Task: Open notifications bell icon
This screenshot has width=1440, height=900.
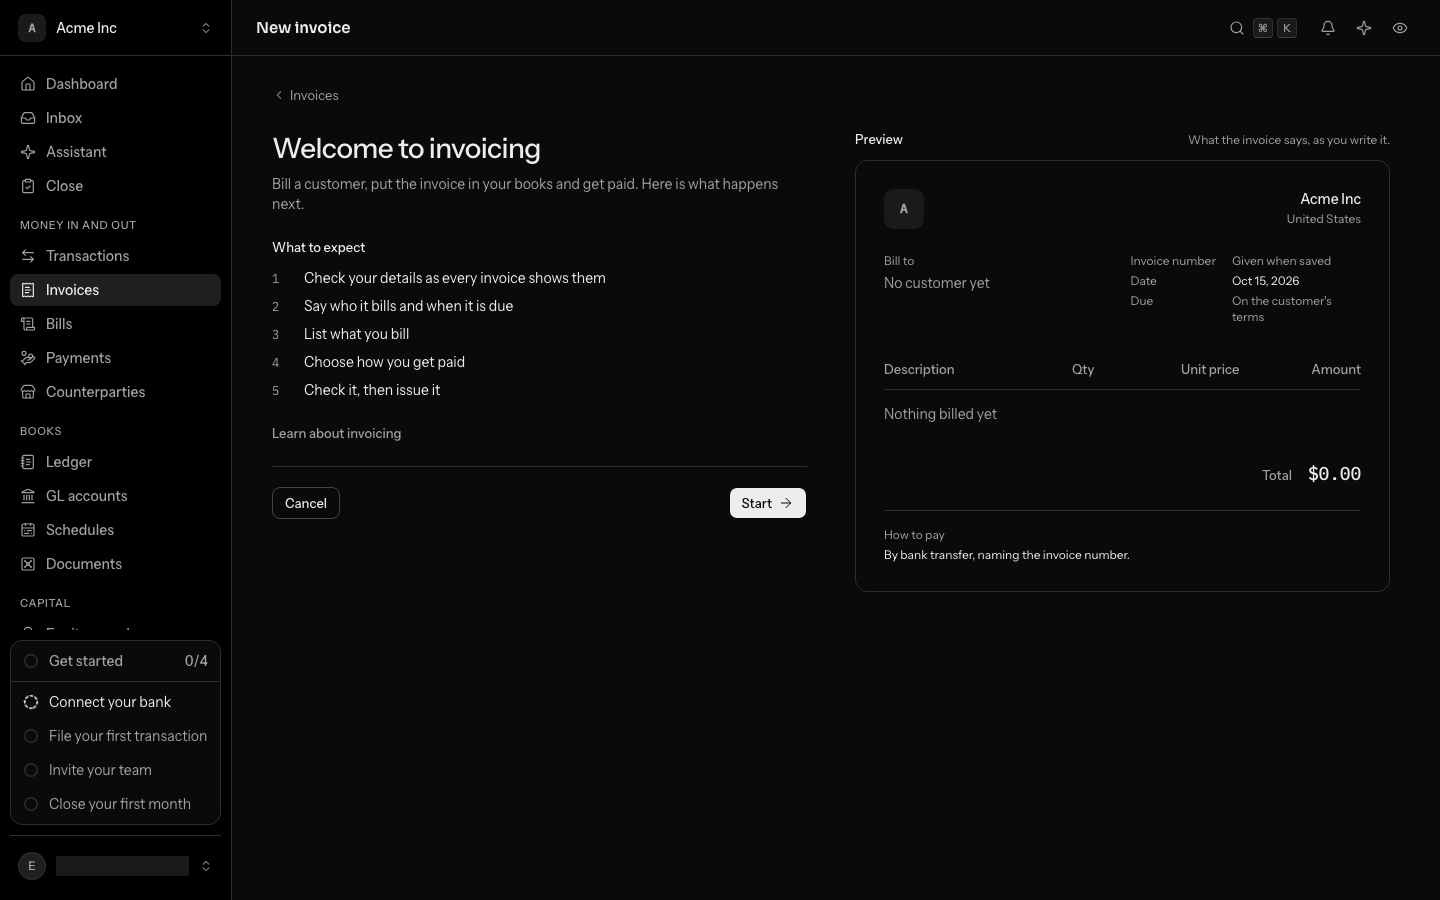Action: pos(1328,28)
